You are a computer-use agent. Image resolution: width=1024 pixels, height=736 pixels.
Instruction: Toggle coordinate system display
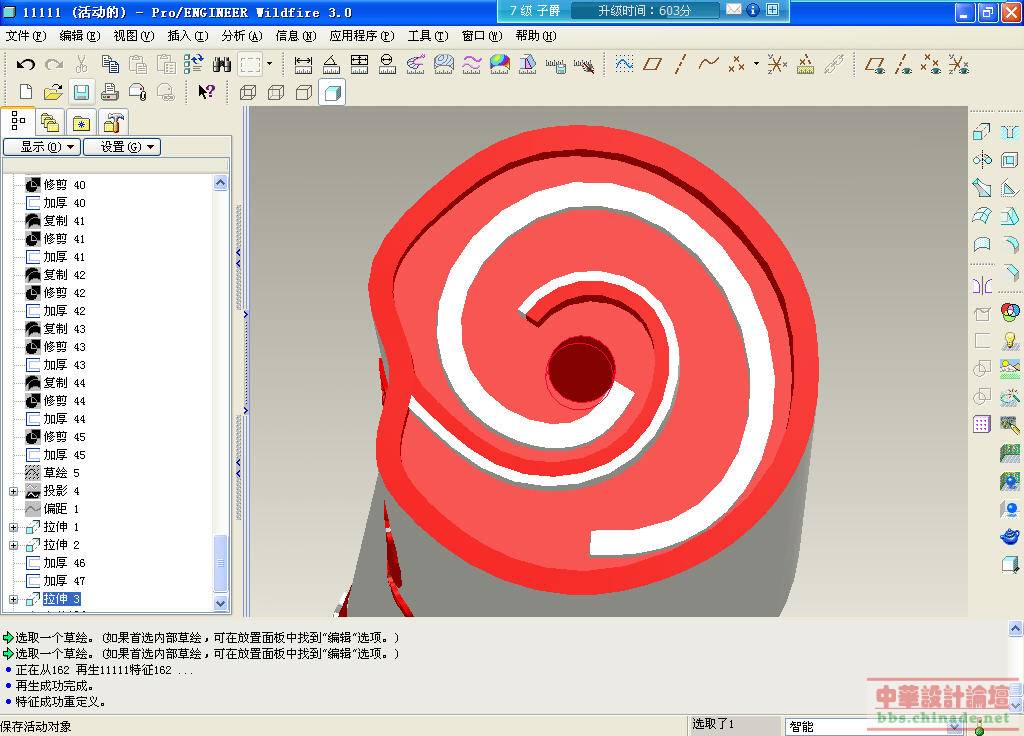coord(959,64)
